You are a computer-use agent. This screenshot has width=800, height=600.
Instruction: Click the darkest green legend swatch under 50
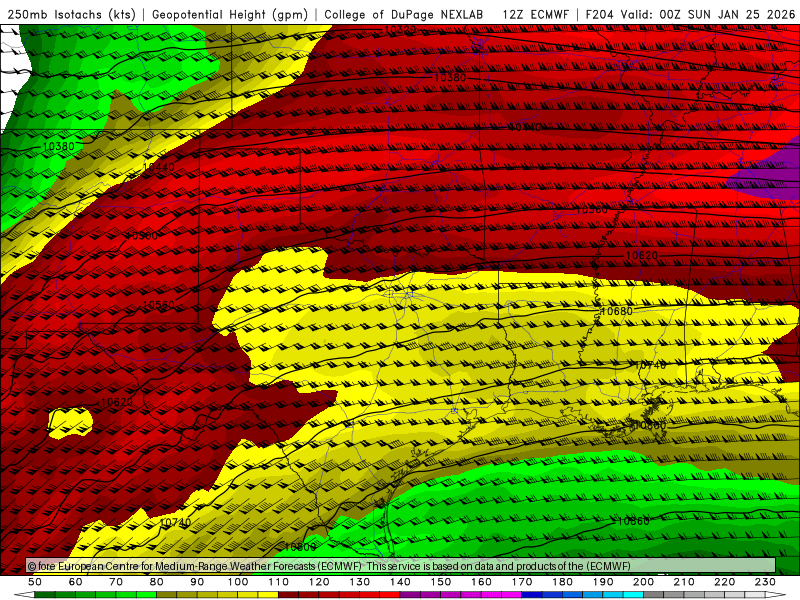point(45,595)
